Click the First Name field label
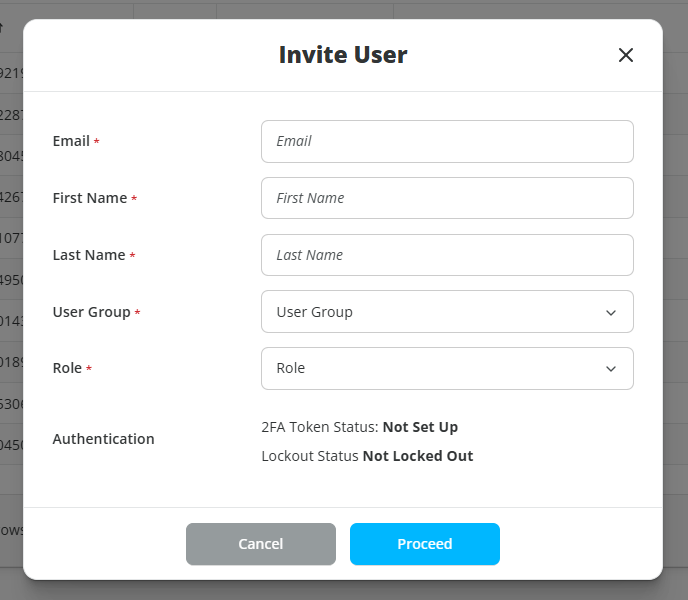 (x=90, y=198)
